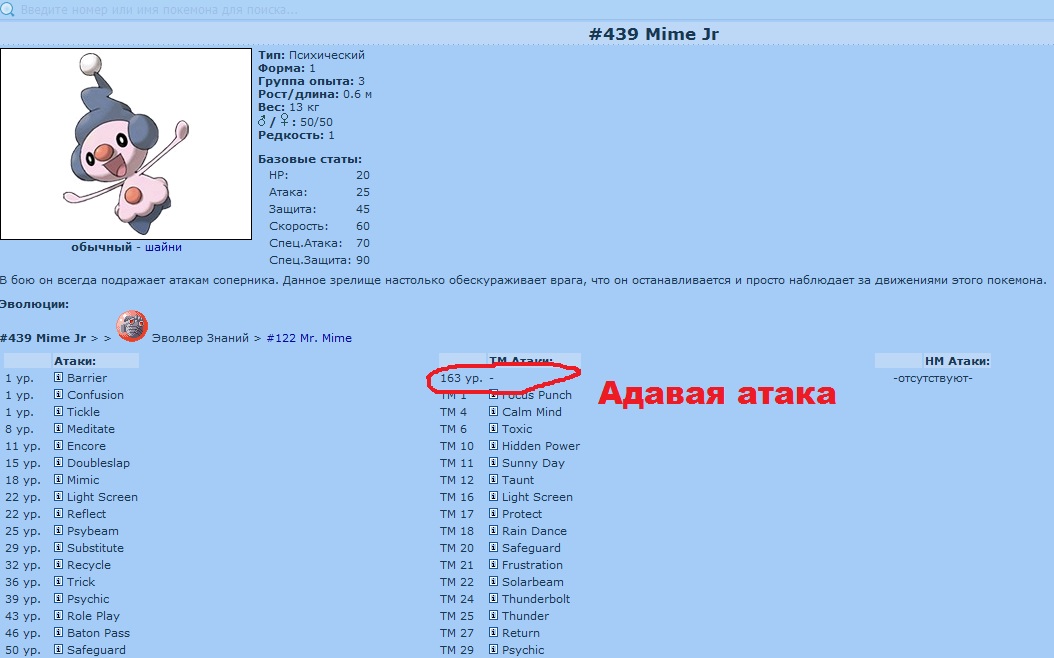Image resolution: width=1054 pixels, height=658 pixels.
Task: Open info icon for TM Toxic
Action: point(493,429)
